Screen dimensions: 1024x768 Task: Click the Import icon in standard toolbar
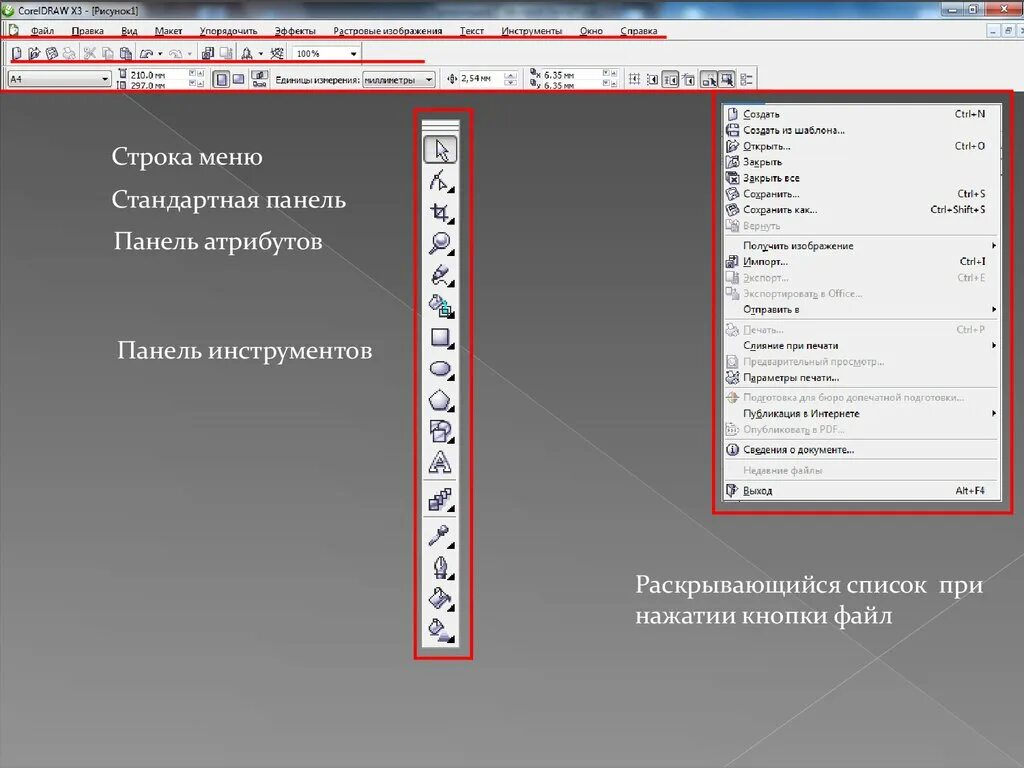pyautogui.click(x=208, y=53)
